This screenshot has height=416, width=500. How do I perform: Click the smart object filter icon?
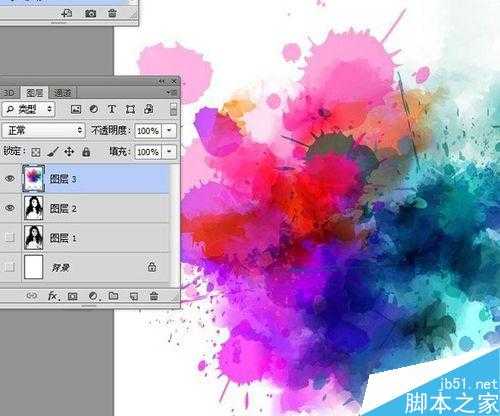click(x=149, y=109)
